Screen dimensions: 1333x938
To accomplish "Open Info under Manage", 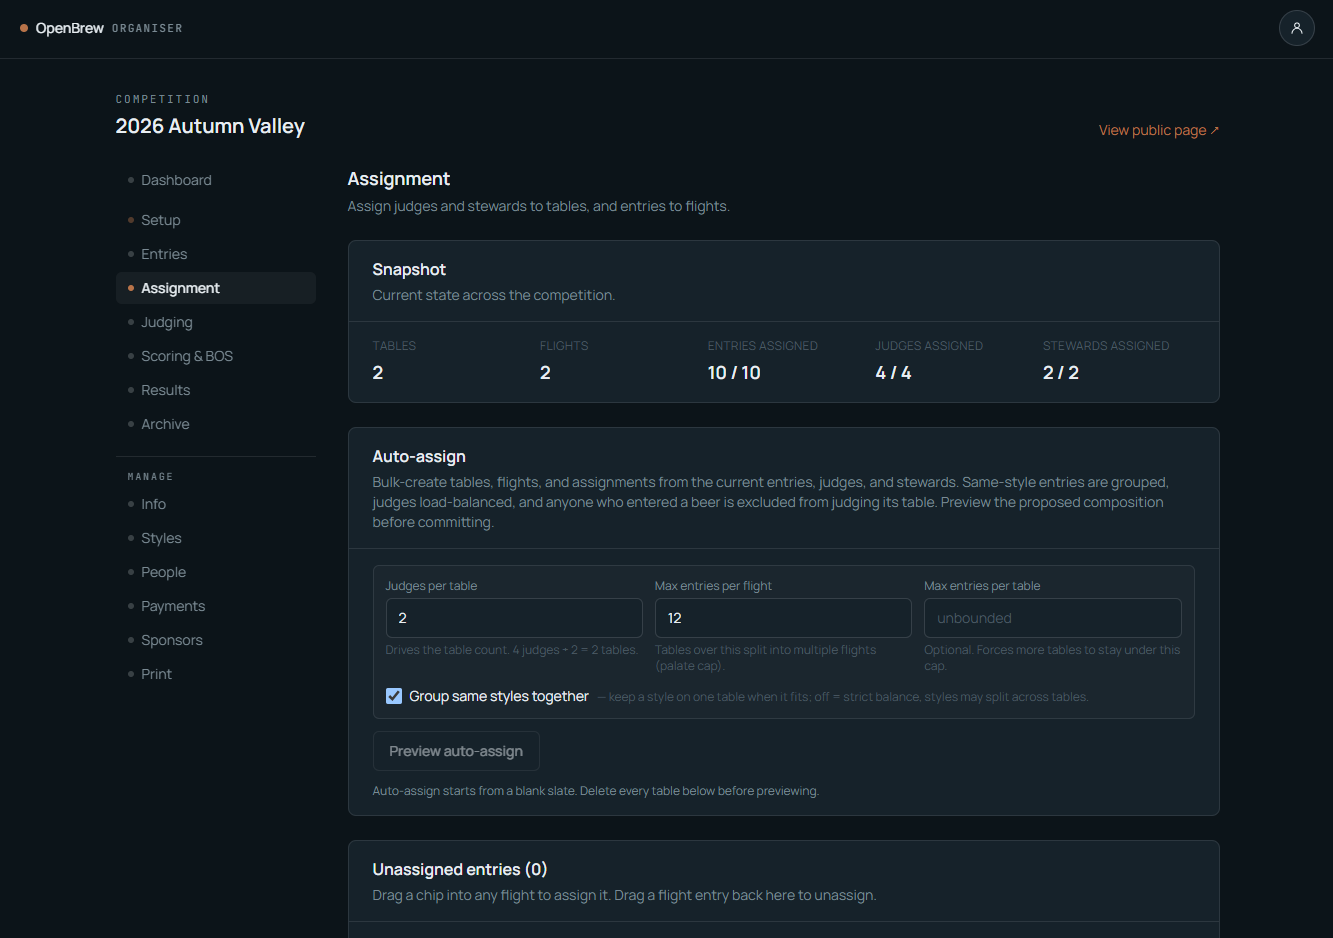I will click(x=216, y=504).
